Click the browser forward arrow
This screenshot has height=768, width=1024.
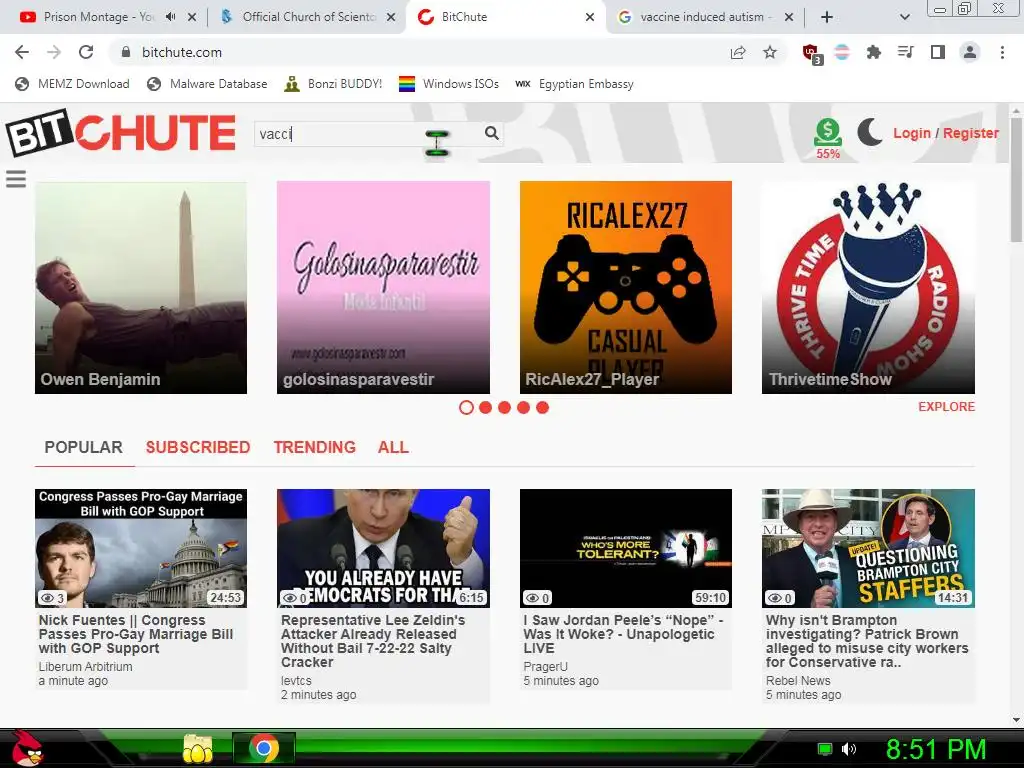54,52
